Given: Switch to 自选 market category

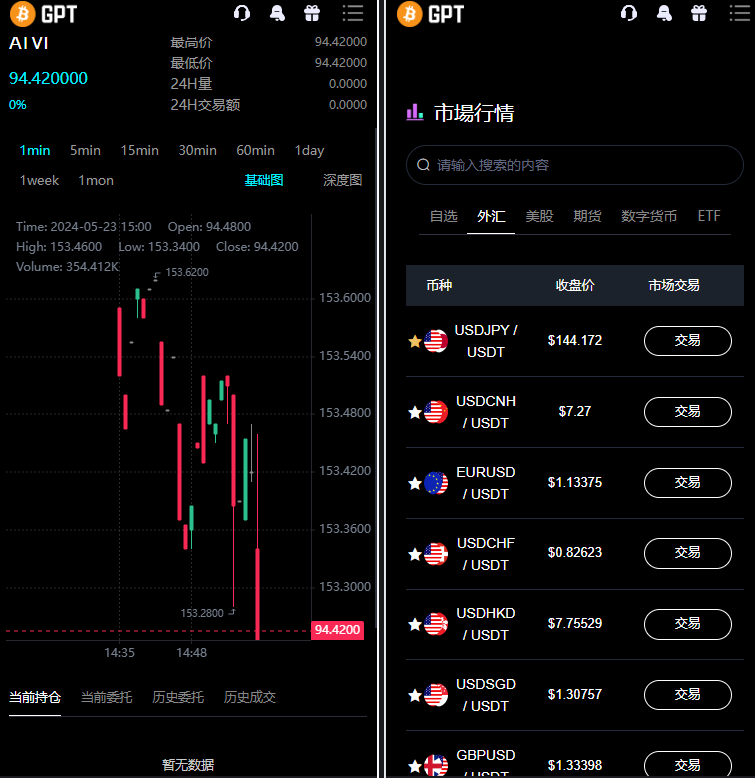Looking at the screenshot, I should click(443, 216).
